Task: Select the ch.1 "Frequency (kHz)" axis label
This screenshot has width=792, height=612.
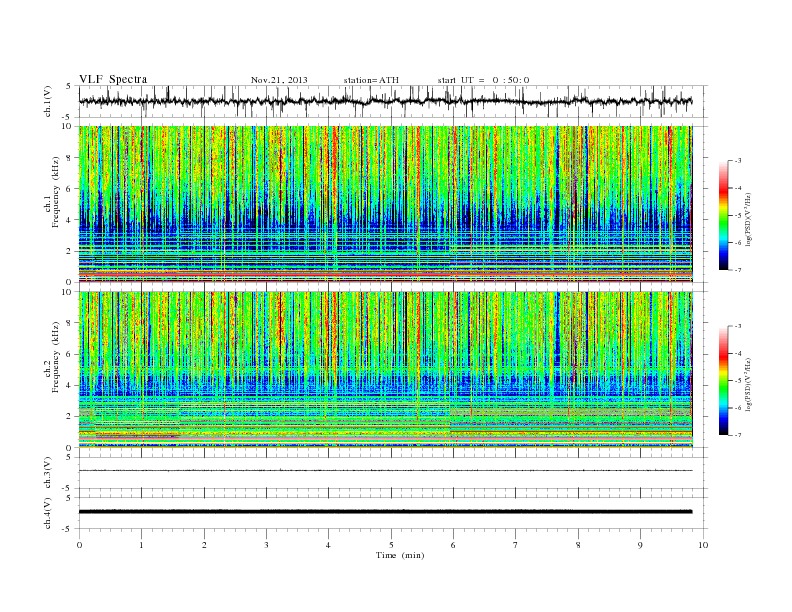Action: [55, 192]
